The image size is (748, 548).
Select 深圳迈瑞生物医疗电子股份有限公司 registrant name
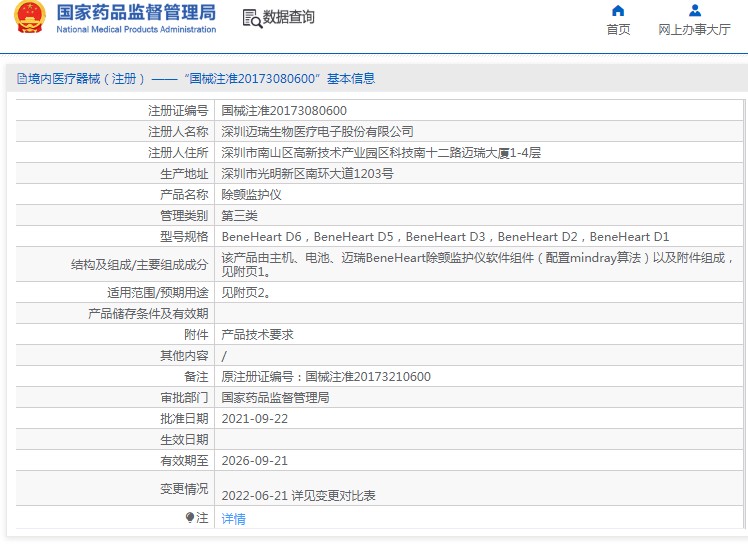coord(317,132)
